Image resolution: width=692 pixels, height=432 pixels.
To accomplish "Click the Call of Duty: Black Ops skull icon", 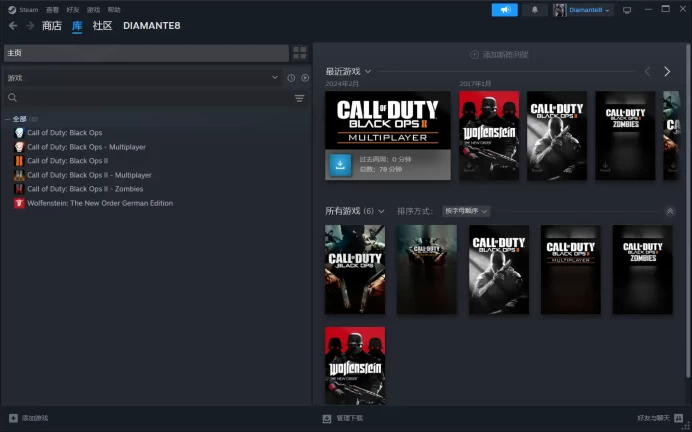I will [19, 133].
